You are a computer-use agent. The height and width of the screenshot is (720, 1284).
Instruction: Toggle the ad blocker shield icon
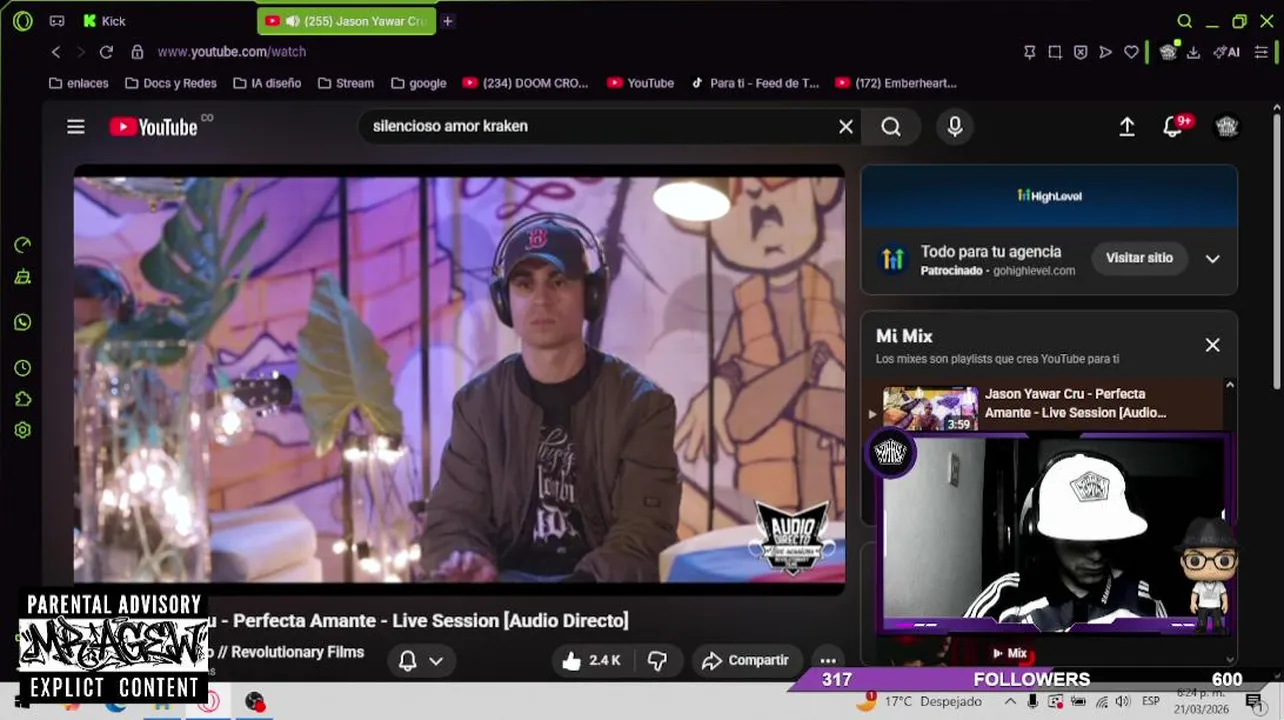1080,52
